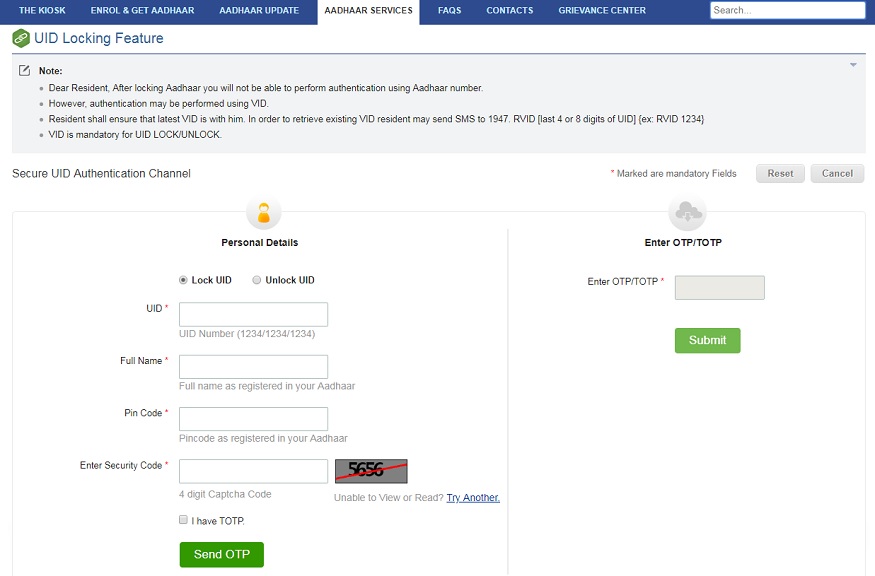
Task: Click the captcha image 5656
Action: click(371, 471)
